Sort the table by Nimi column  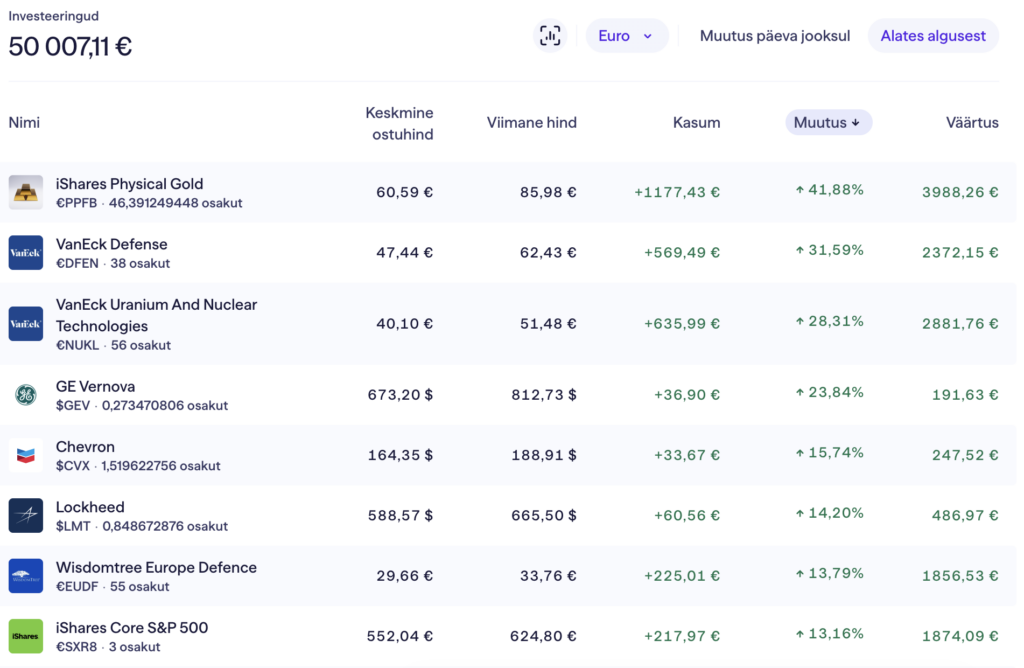[x=24, y=123]
